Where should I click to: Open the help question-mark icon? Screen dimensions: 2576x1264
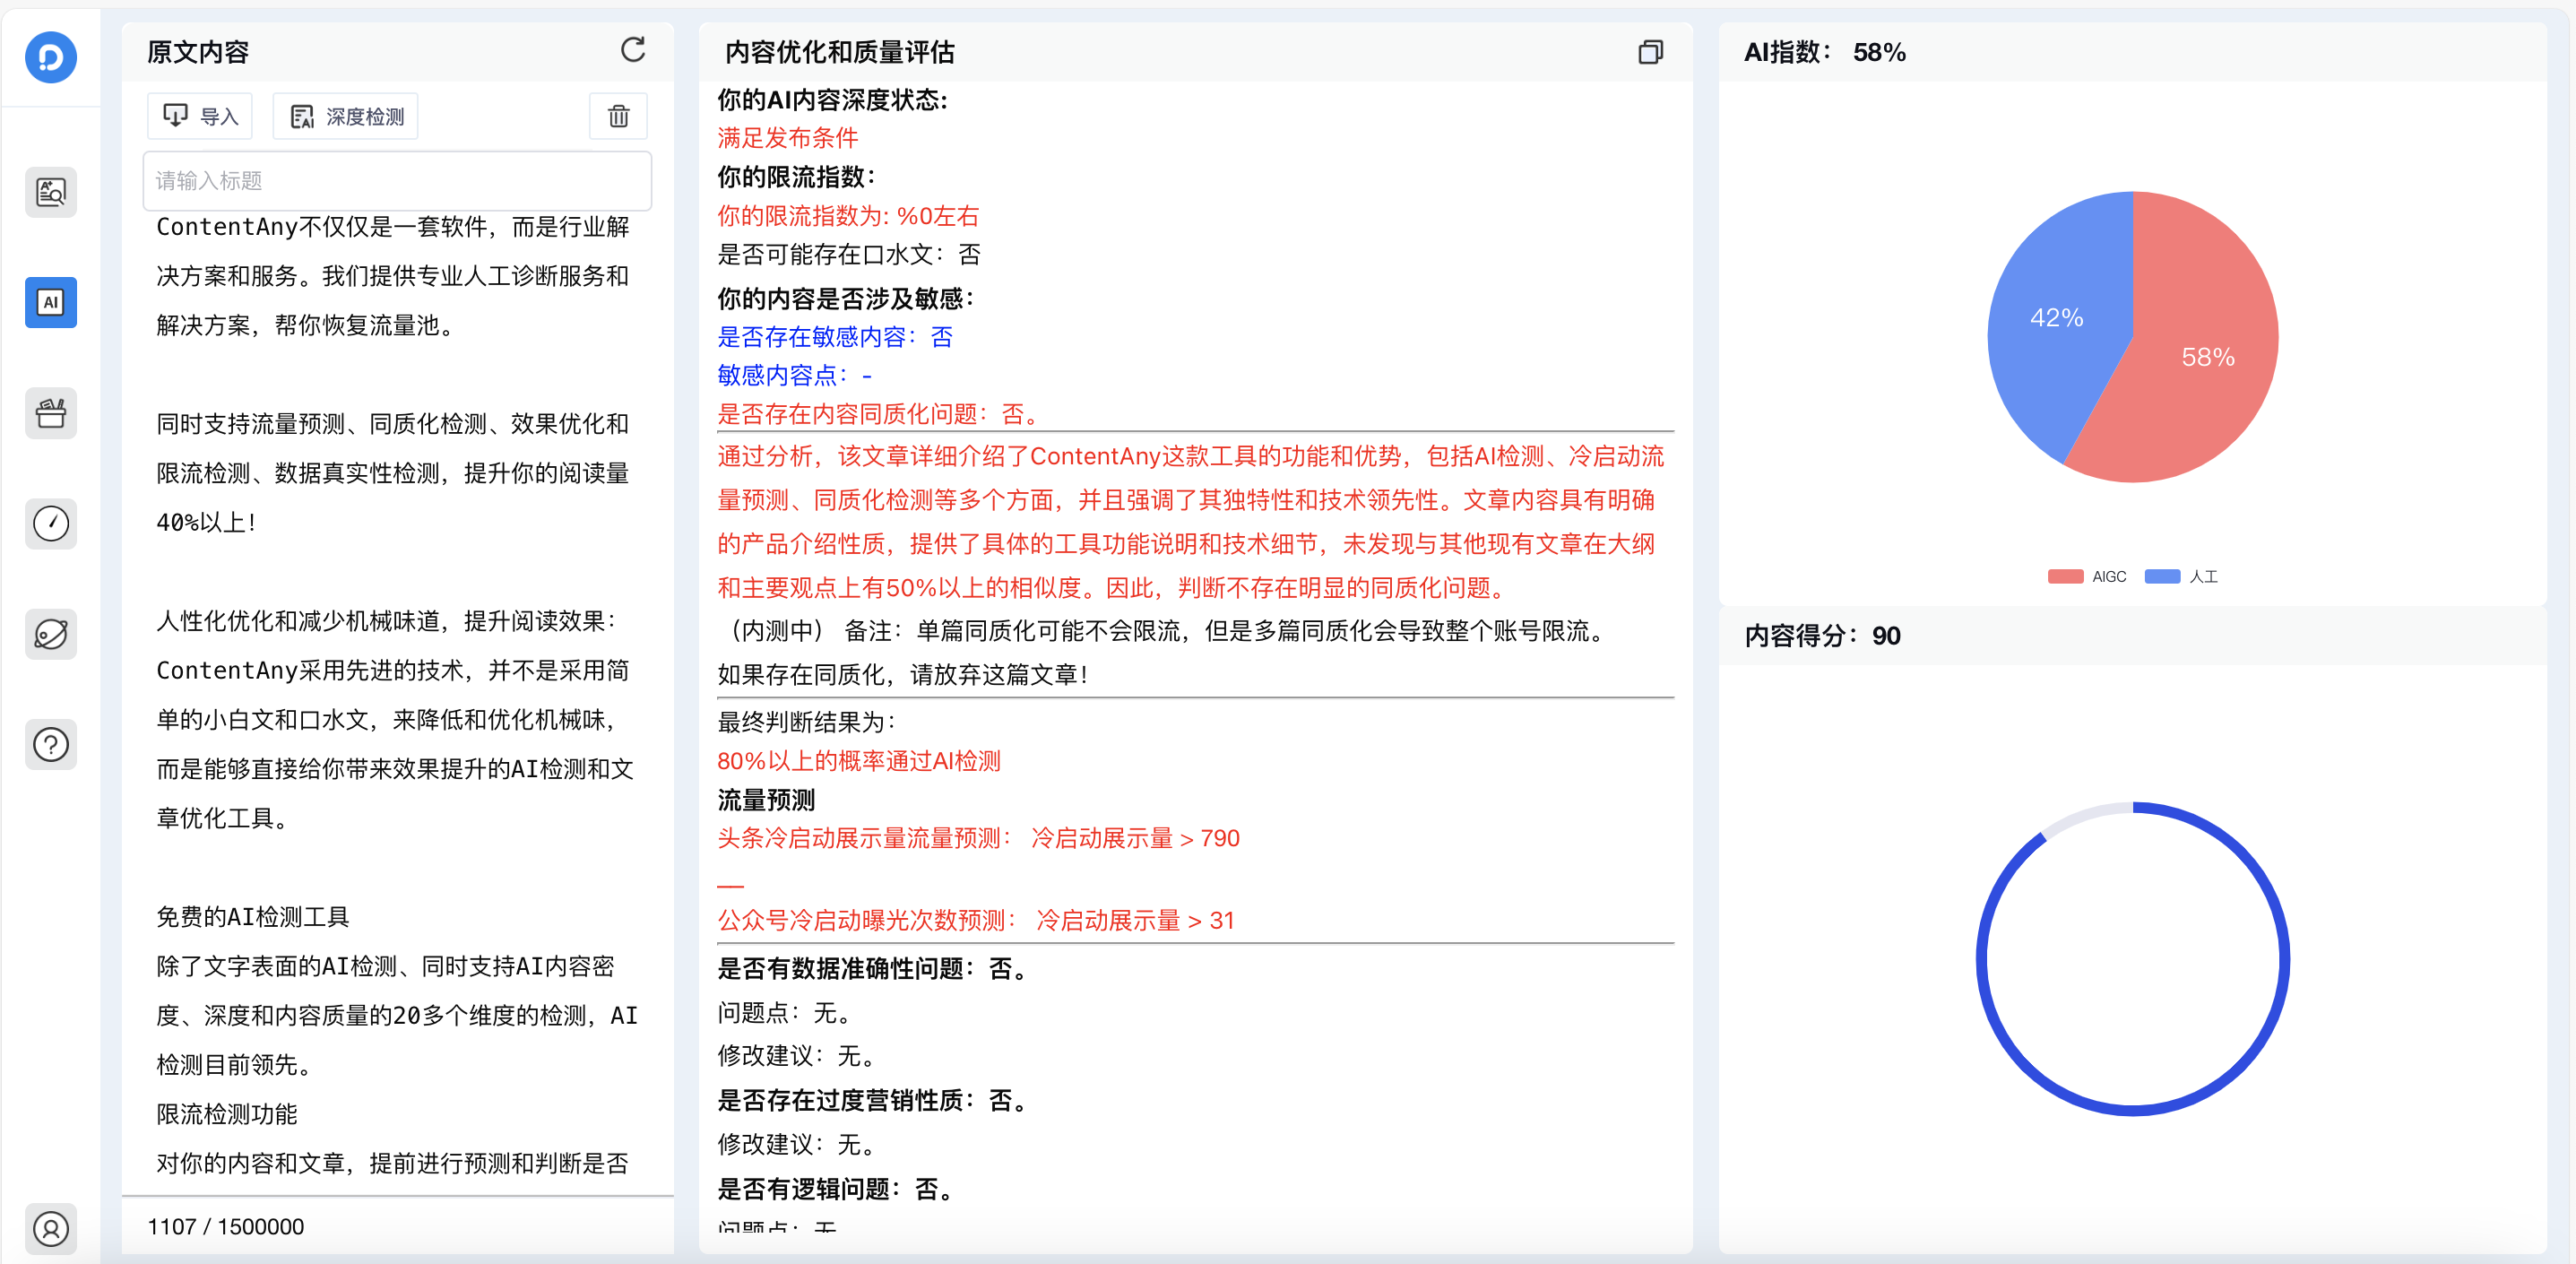point(51,744)
